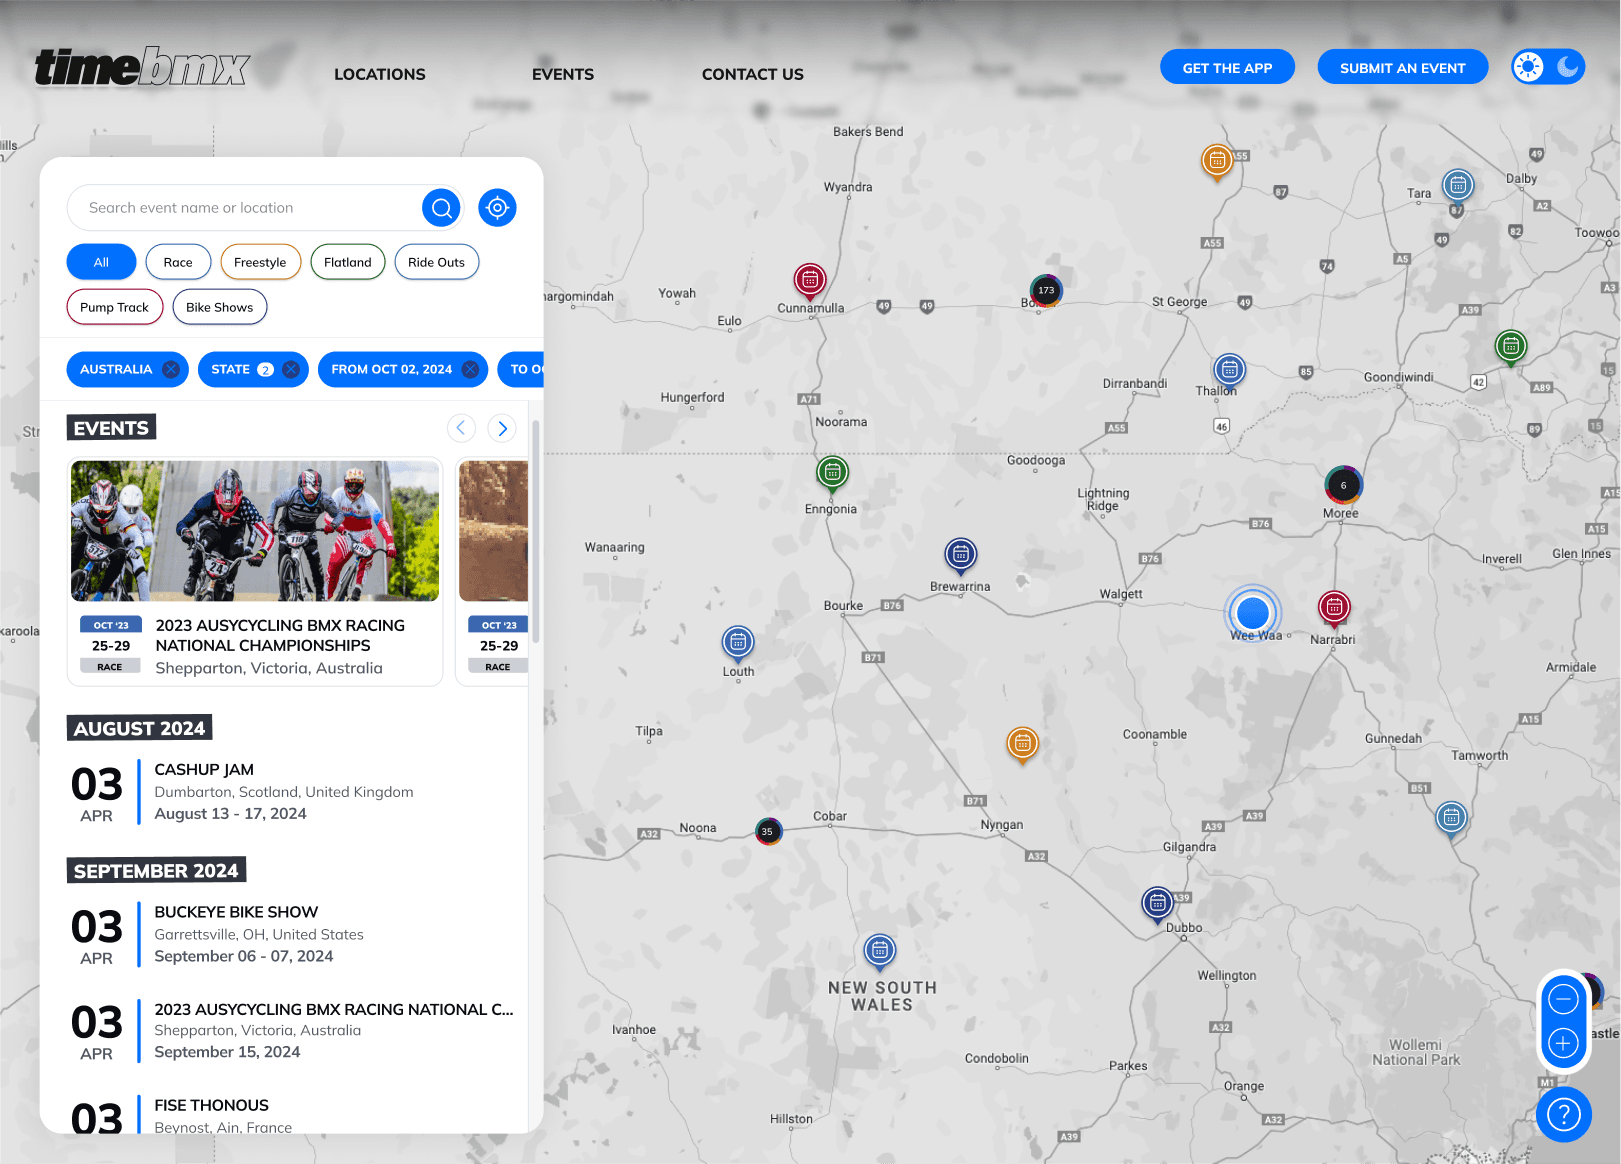
Task: Click the locate-me target icon
Action: click(497, 208)
